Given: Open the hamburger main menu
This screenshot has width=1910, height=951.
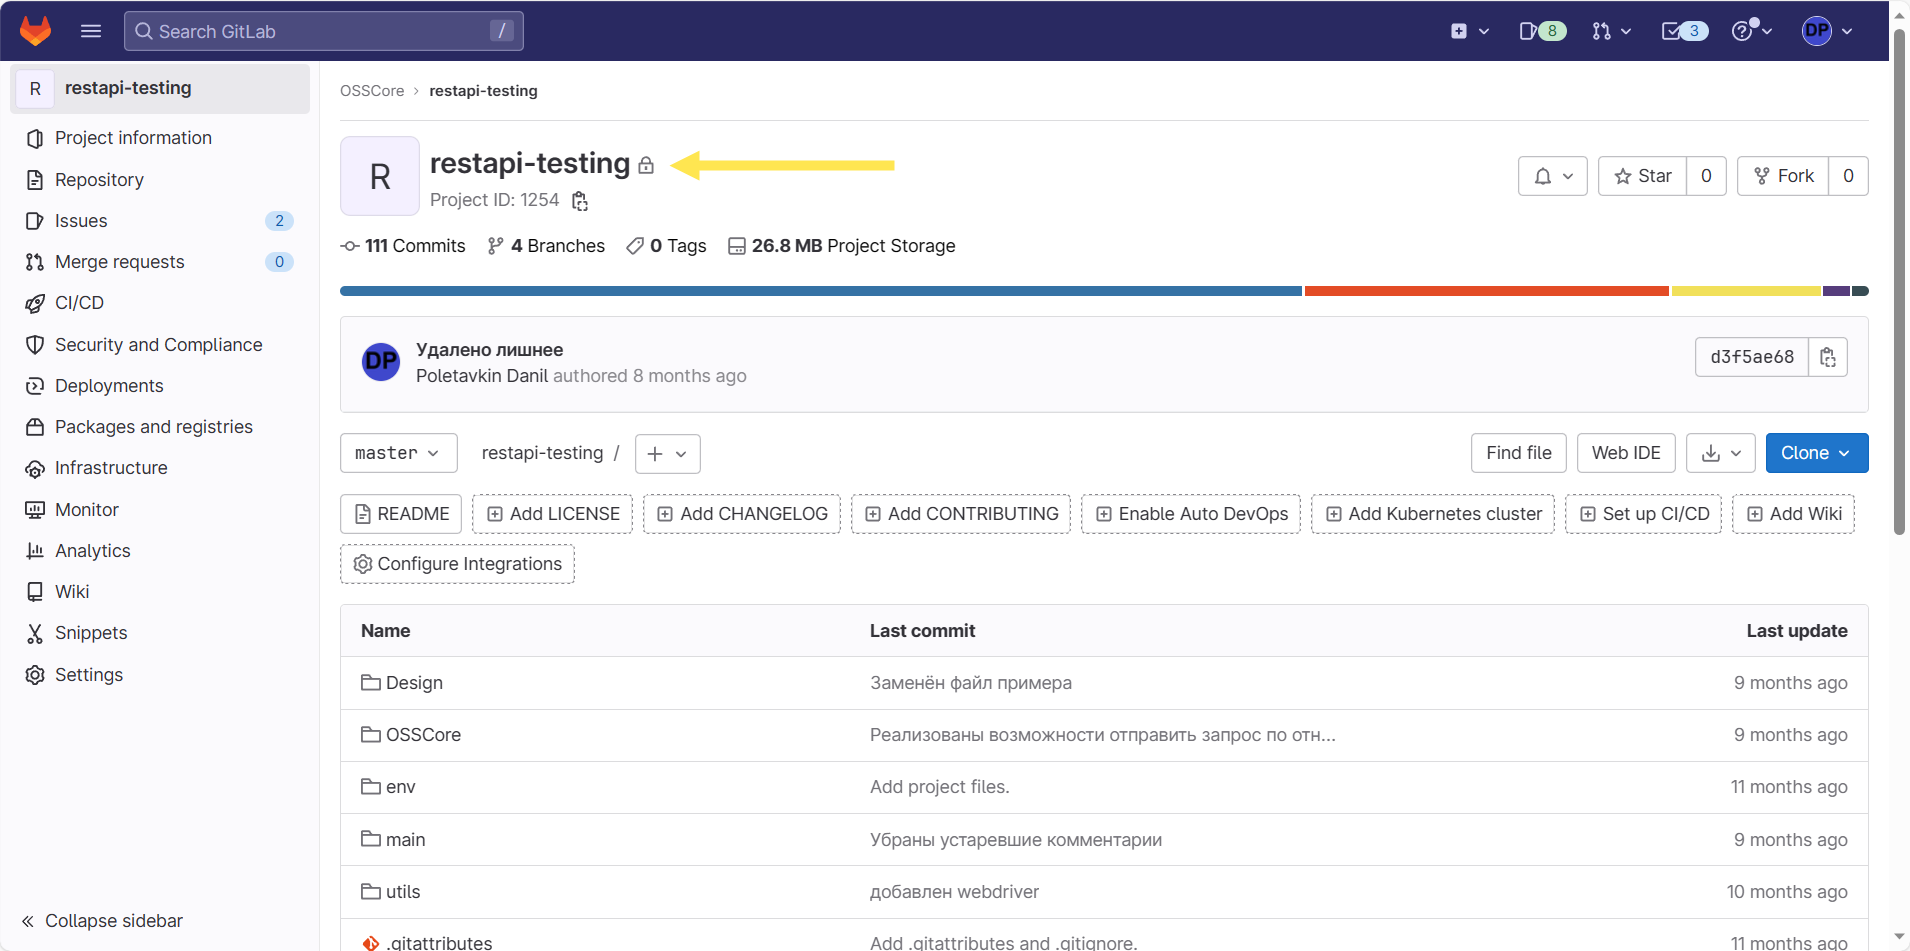Looking at the screenshot, I should (91, 31).
